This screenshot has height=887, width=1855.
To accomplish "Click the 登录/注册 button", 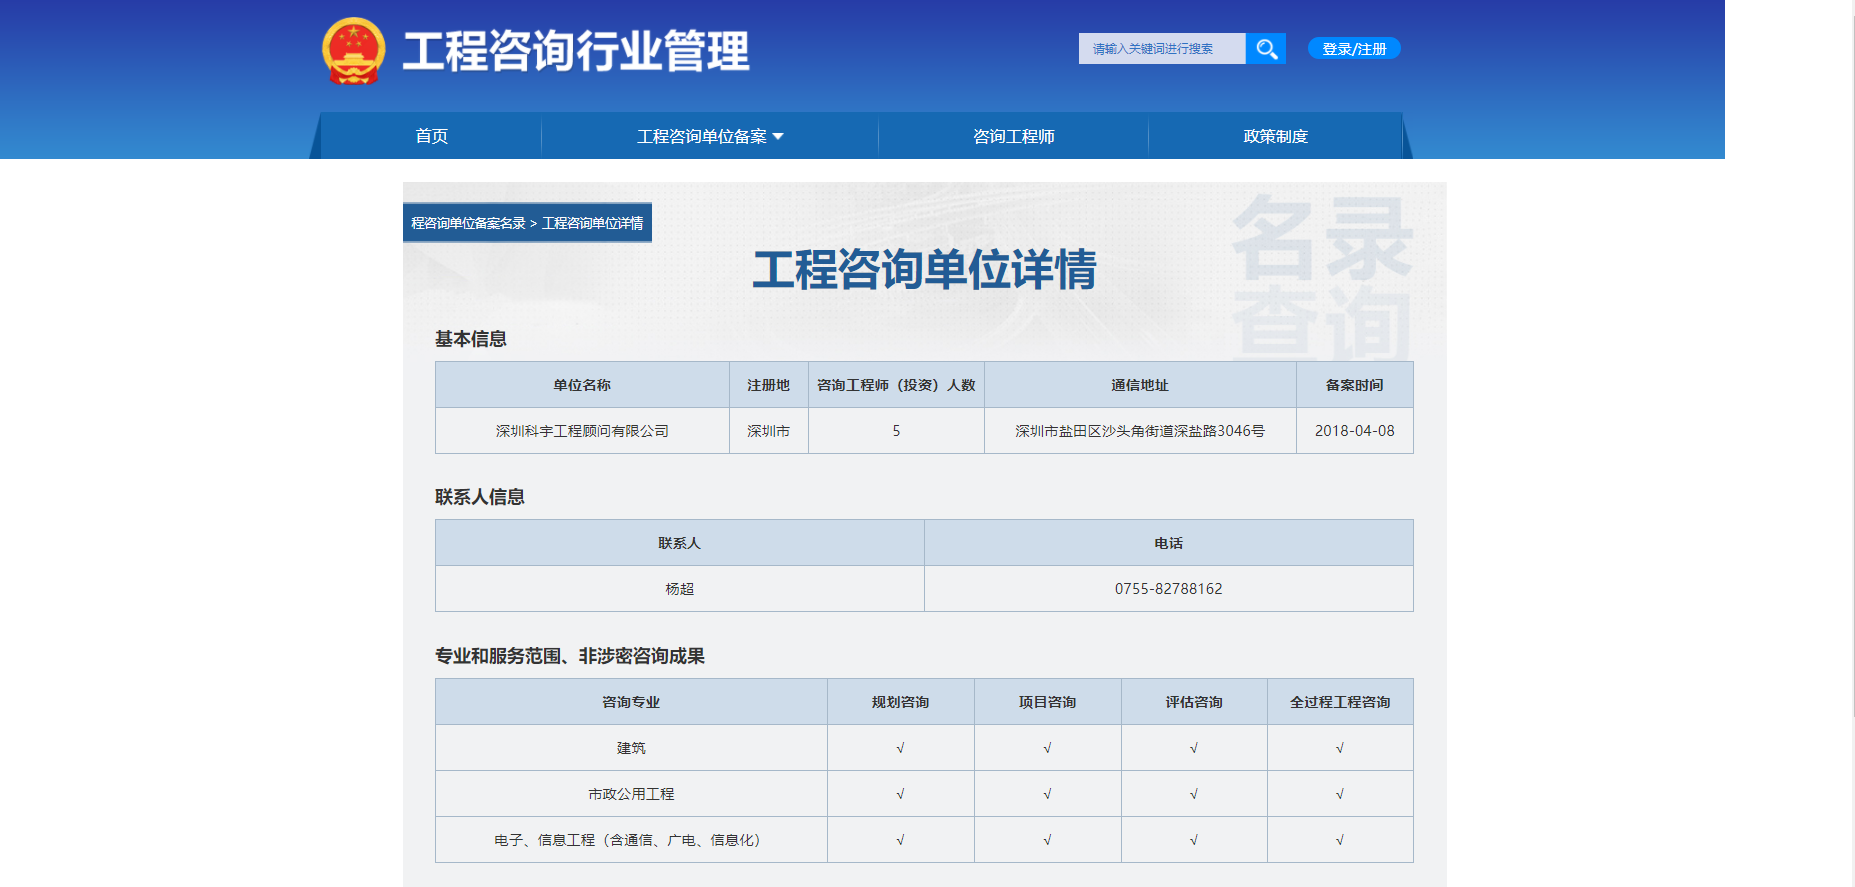I will pyautogui.click(x=1354, y=49).
